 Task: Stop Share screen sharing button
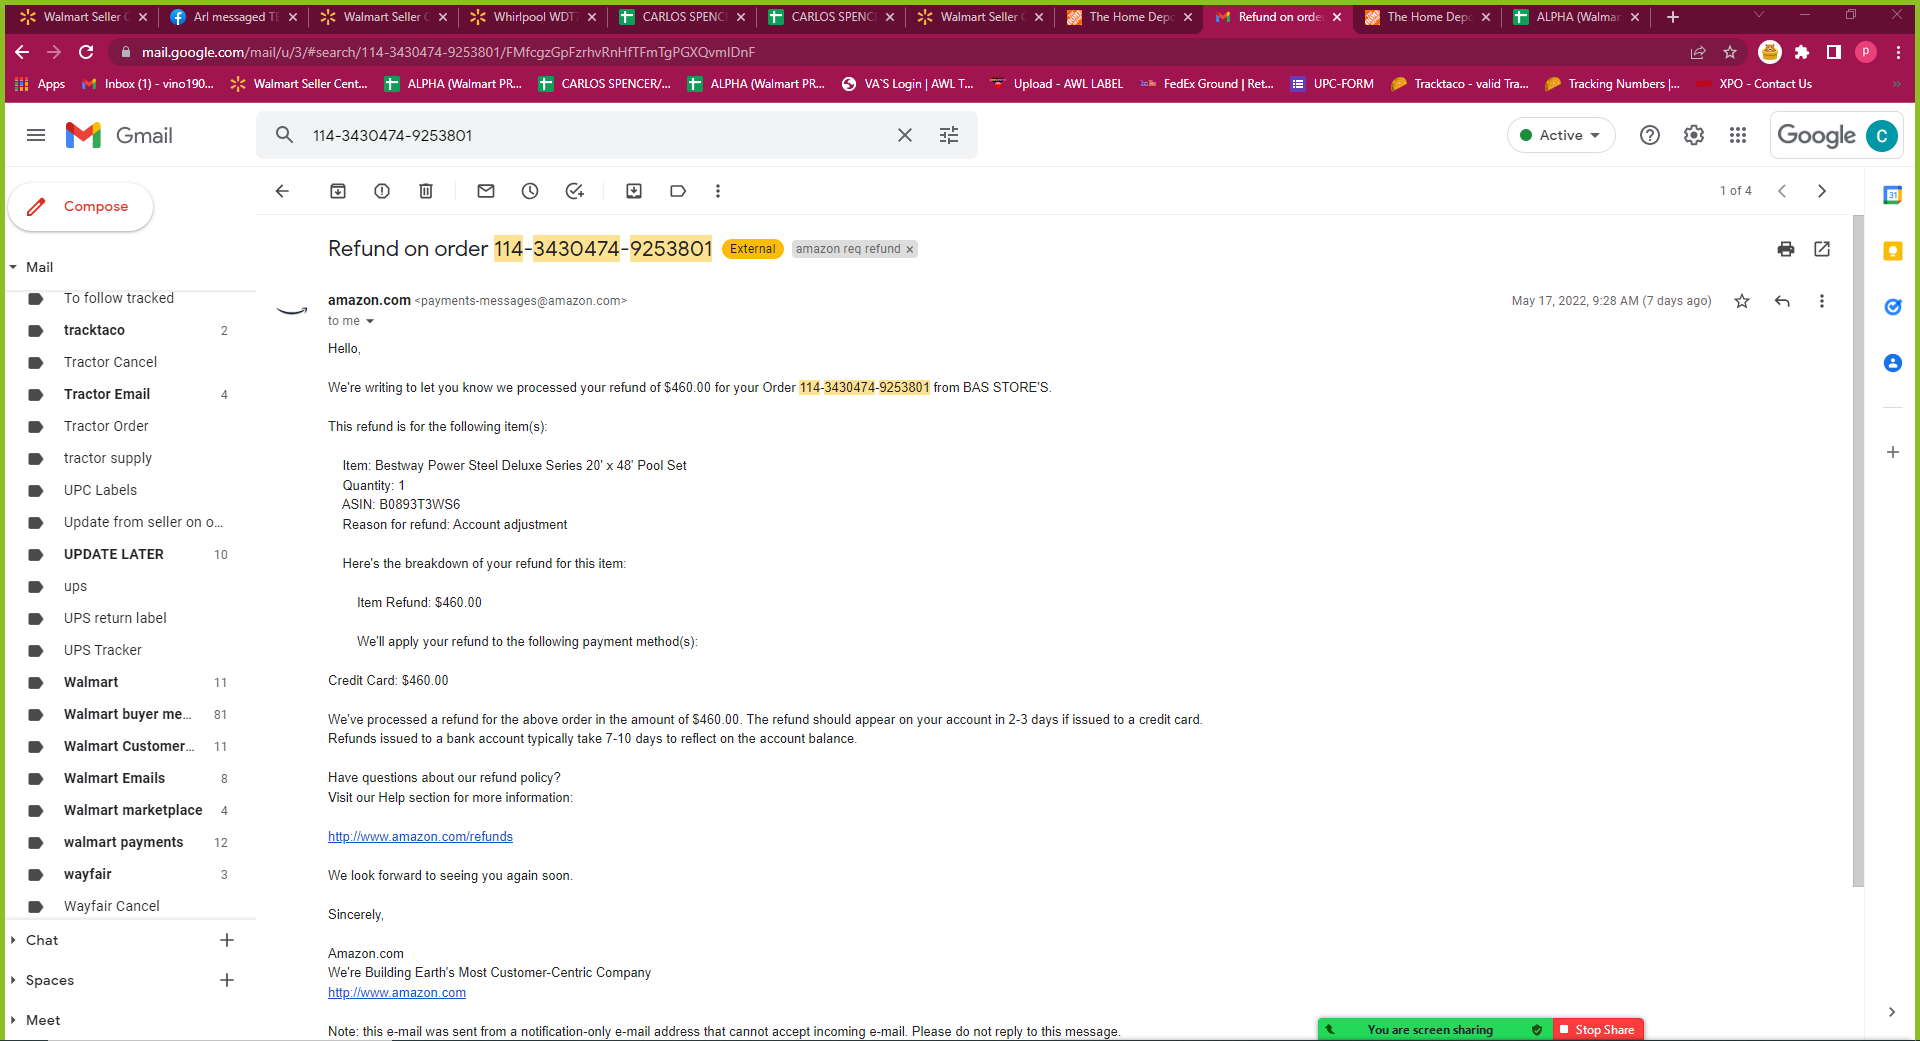(1599, 1030)
